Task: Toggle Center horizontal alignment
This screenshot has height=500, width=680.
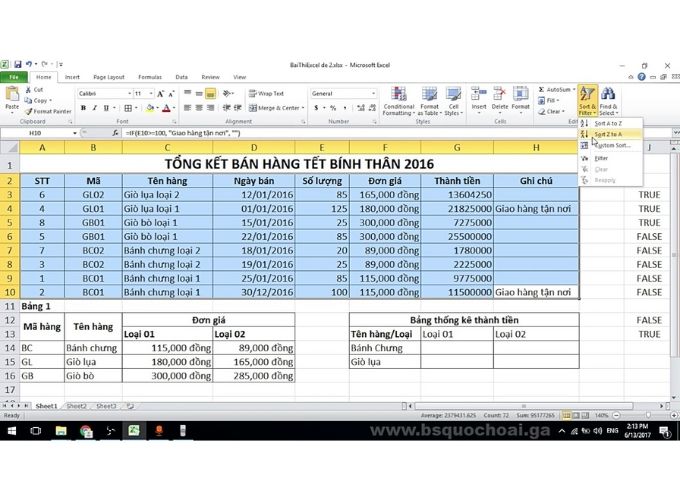Action: click(x=199, y=108)
